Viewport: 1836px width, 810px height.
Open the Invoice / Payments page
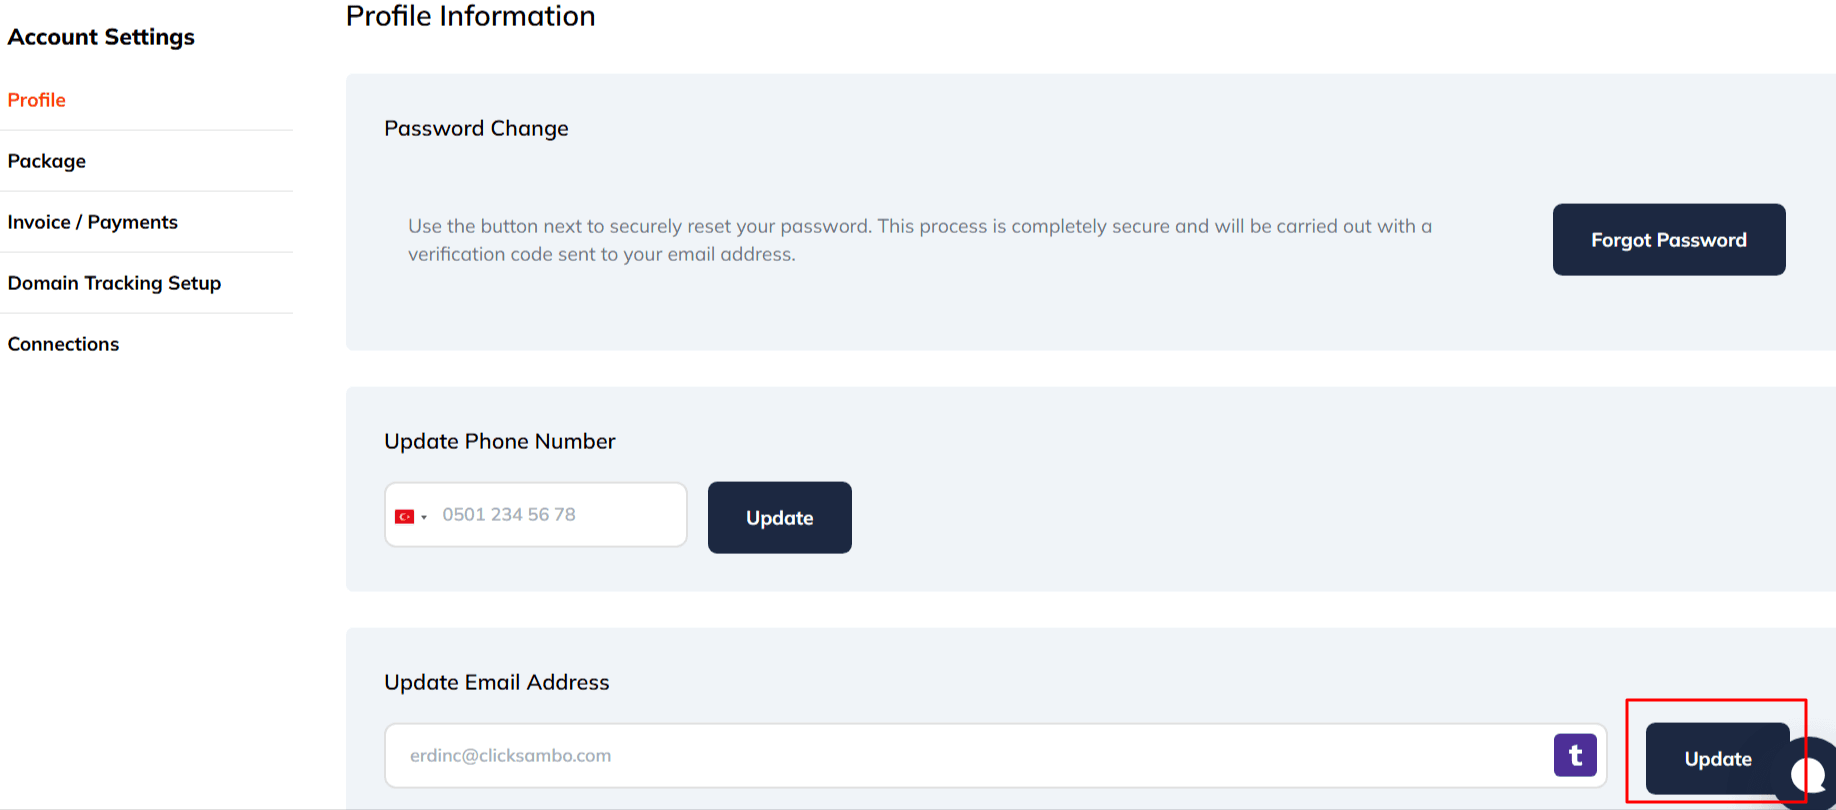[92, 222]
